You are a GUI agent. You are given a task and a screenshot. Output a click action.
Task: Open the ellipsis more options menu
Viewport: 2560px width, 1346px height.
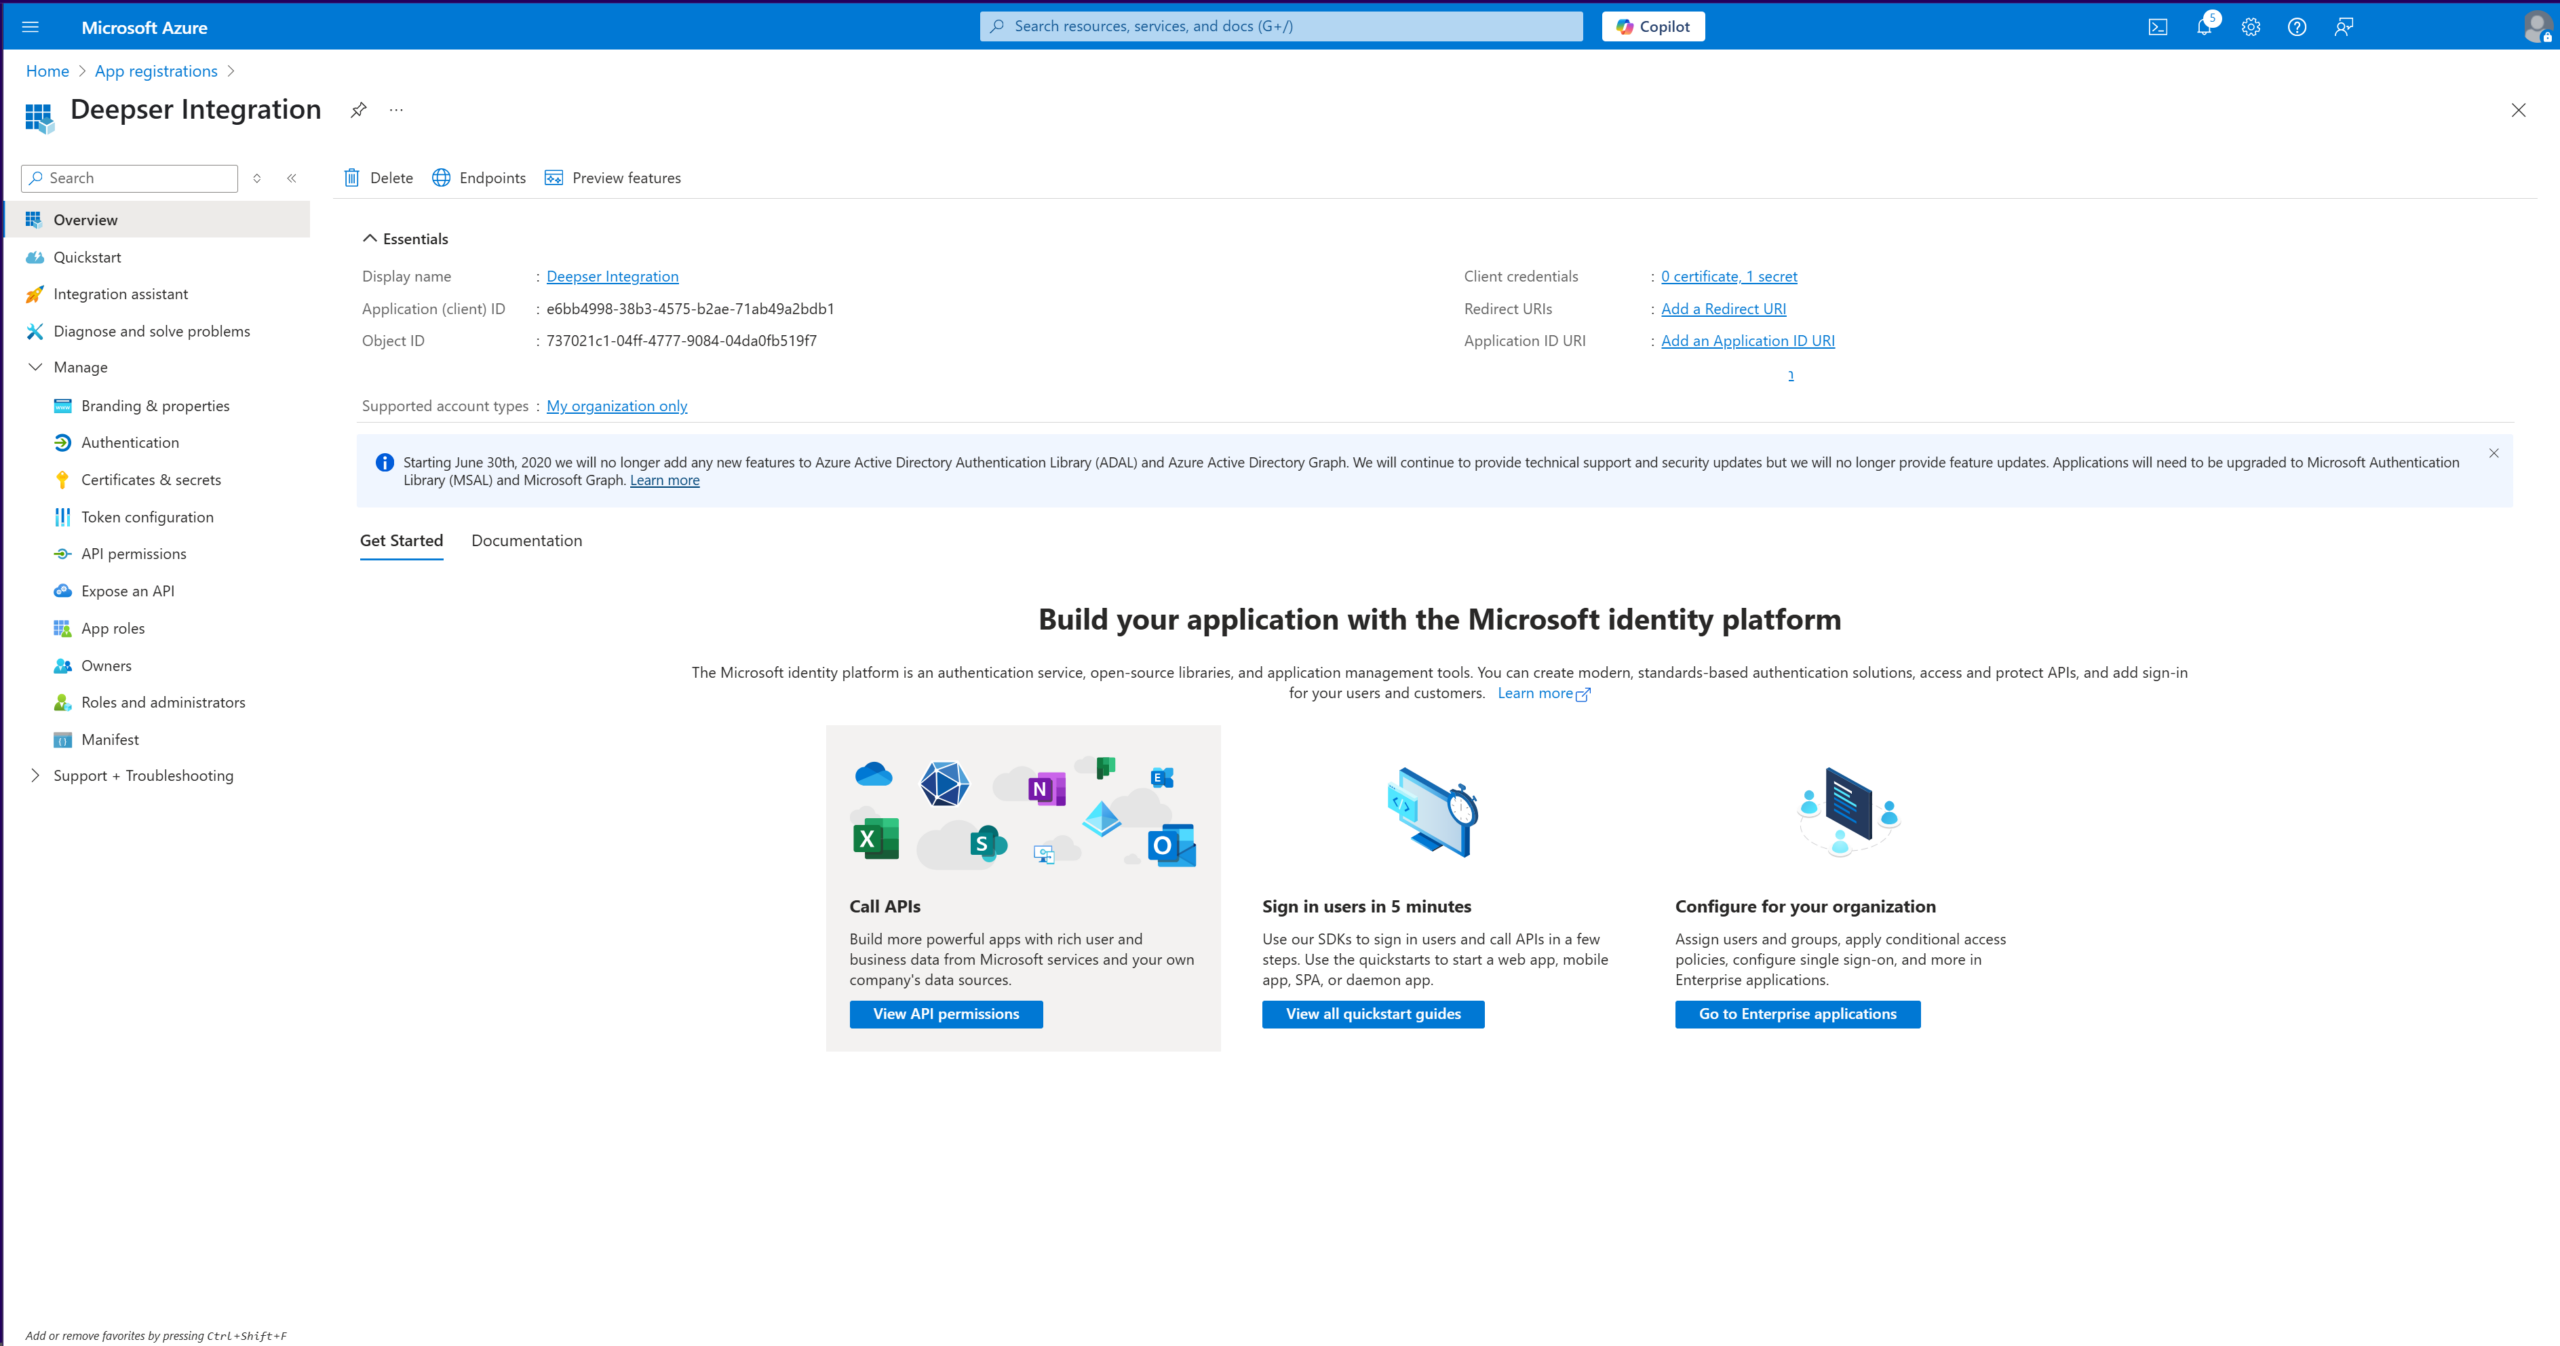(396, 110)
